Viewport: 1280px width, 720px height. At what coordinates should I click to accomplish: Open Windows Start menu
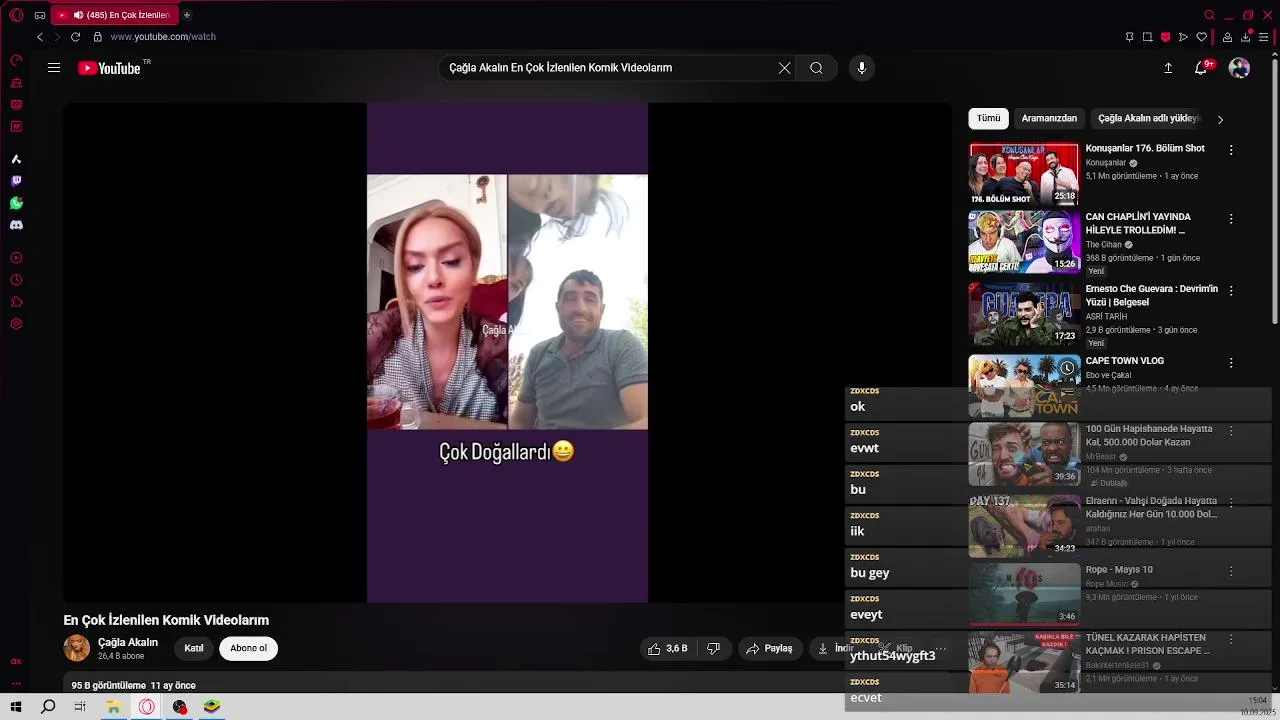[x=16, y=707]
